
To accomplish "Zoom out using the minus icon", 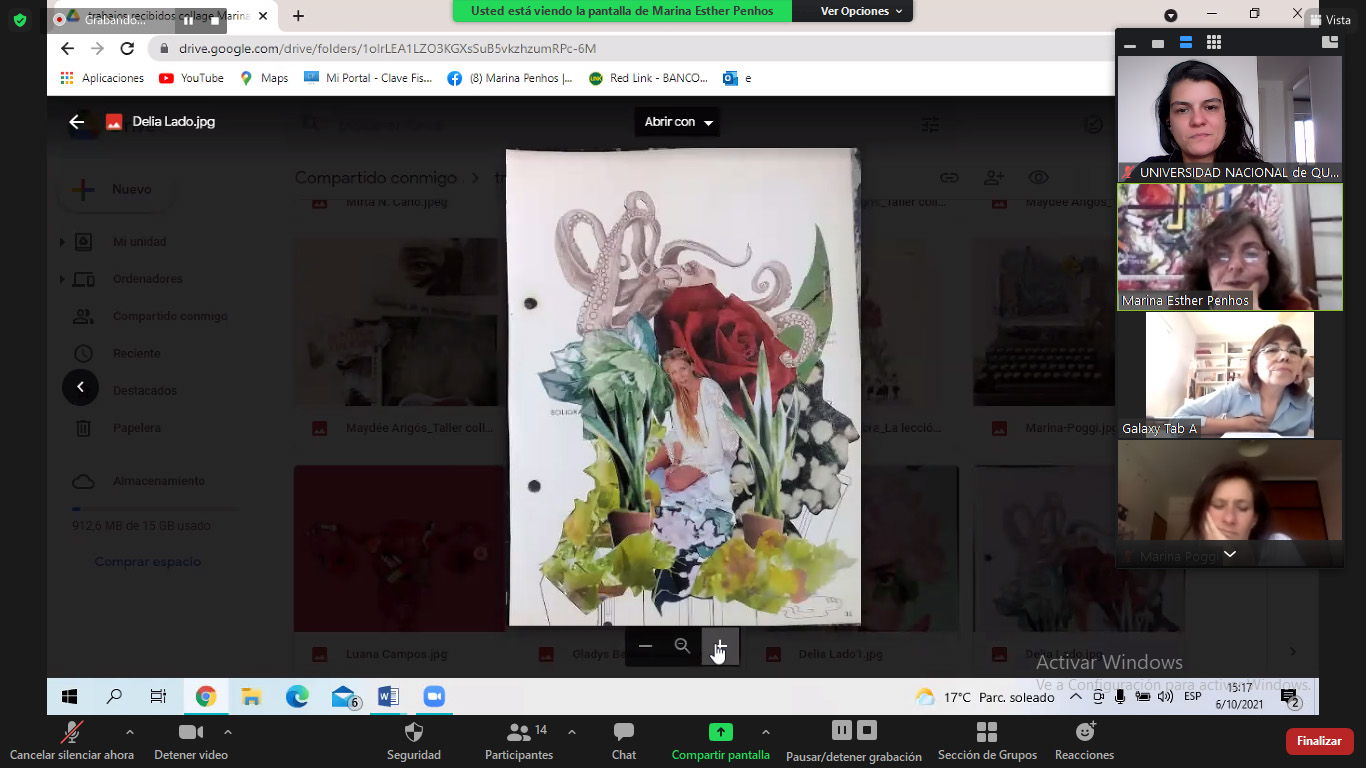I will click(x=645, y=646).
